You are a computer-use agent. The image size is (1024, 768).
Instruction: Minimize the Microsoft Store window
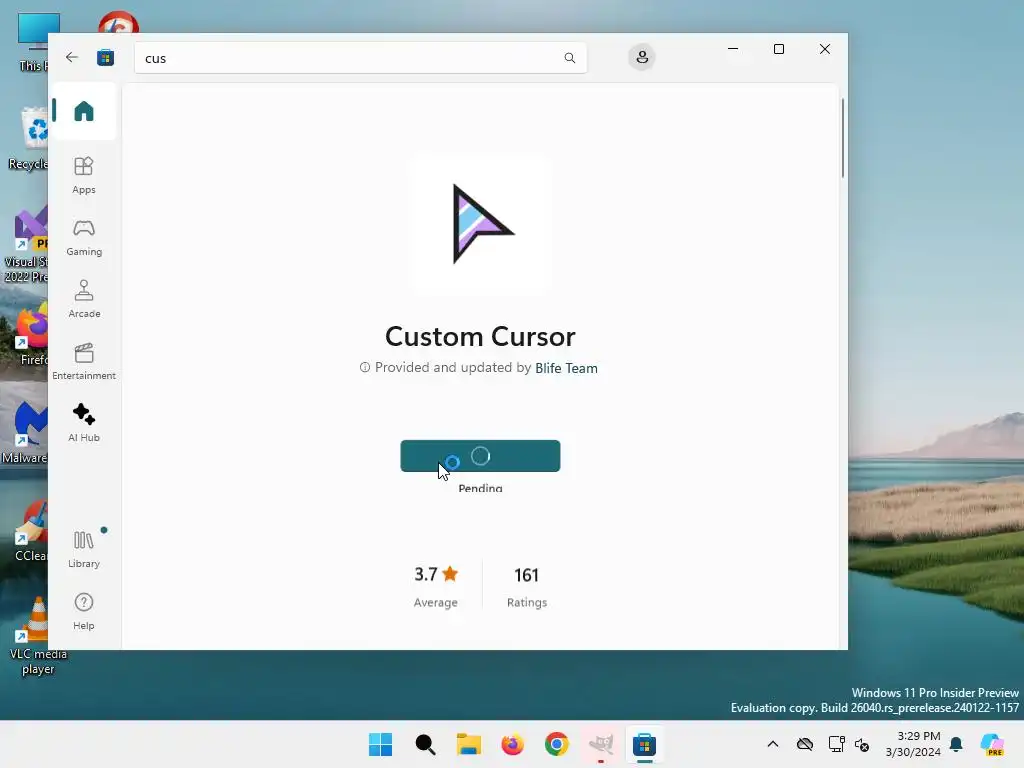(x=733, y=49)
